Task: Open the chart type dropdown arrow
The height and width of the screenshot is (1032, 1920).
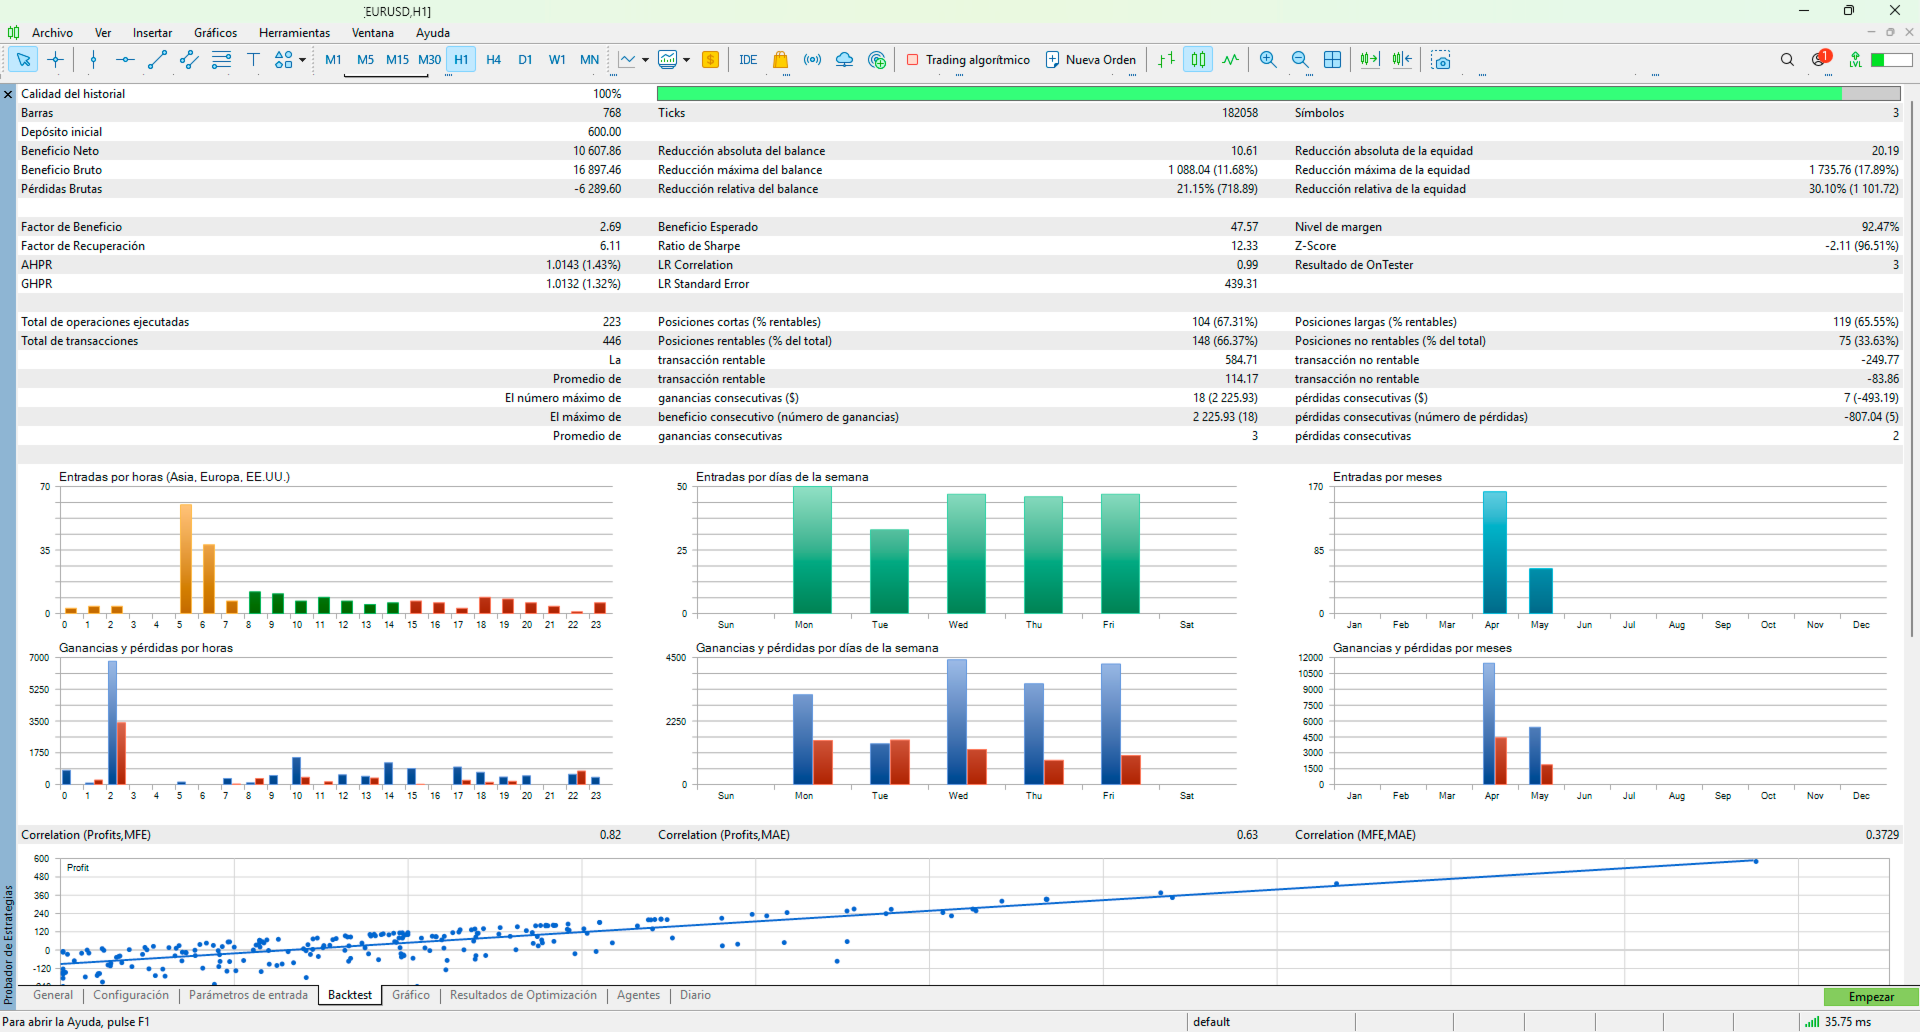Action: (x=645, y=60)
